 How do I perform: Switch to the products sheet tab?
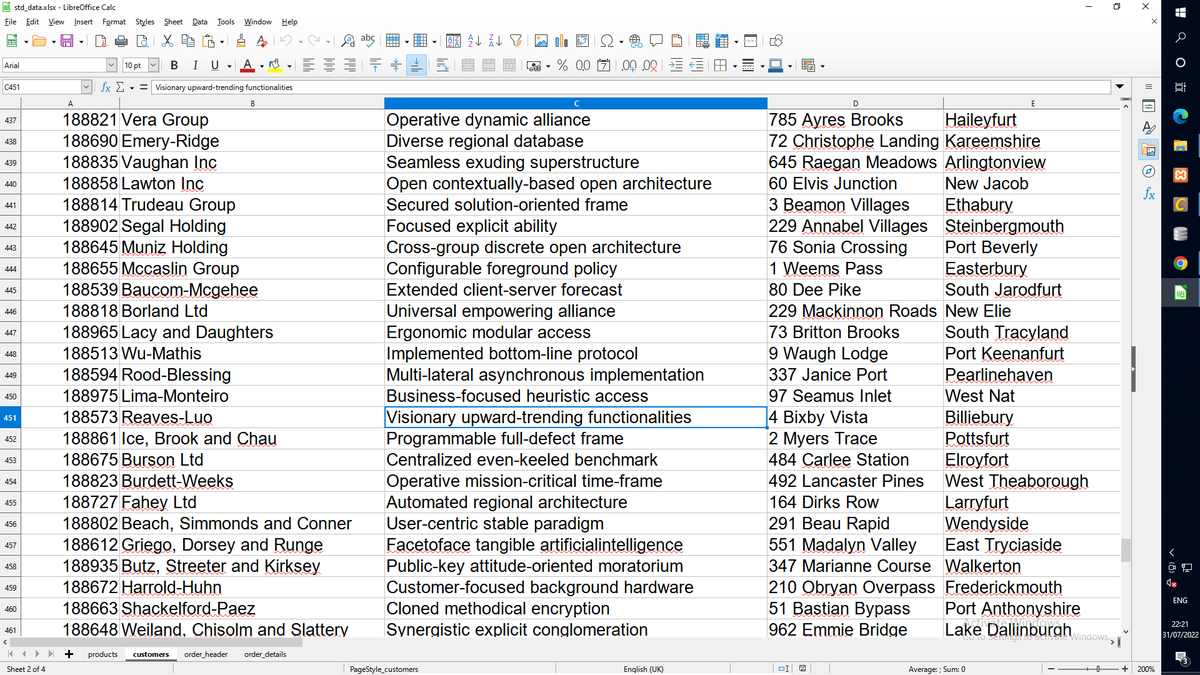pos(103,654)
